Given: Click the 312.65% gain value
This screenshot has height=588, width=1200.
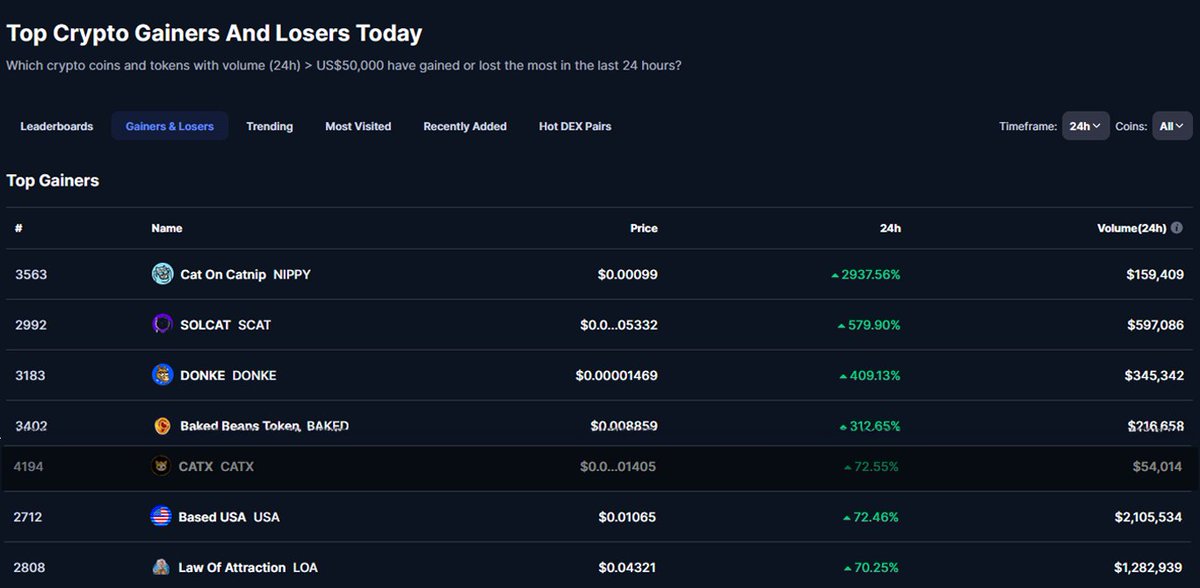Looking at the screenshot, I should tap(870, 426).
